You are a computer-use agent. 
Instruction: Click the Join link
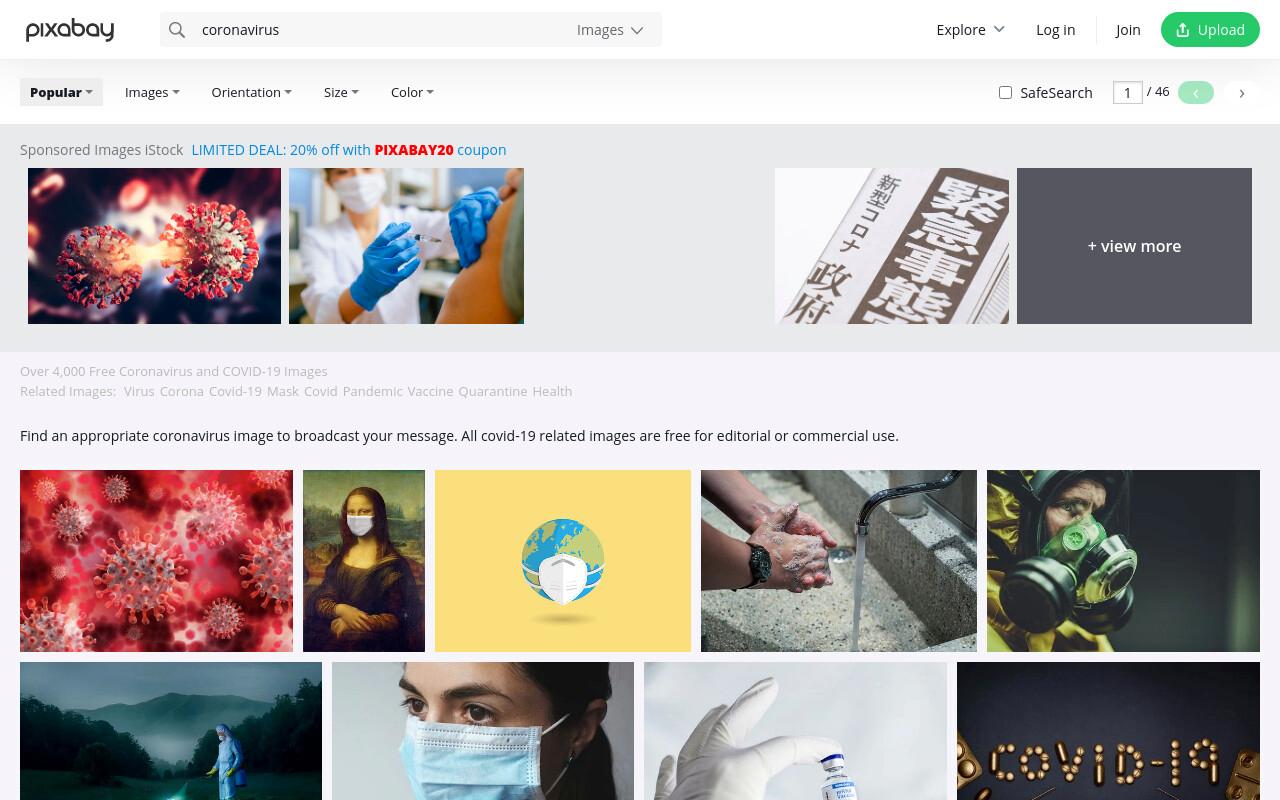coord(1128,30)
